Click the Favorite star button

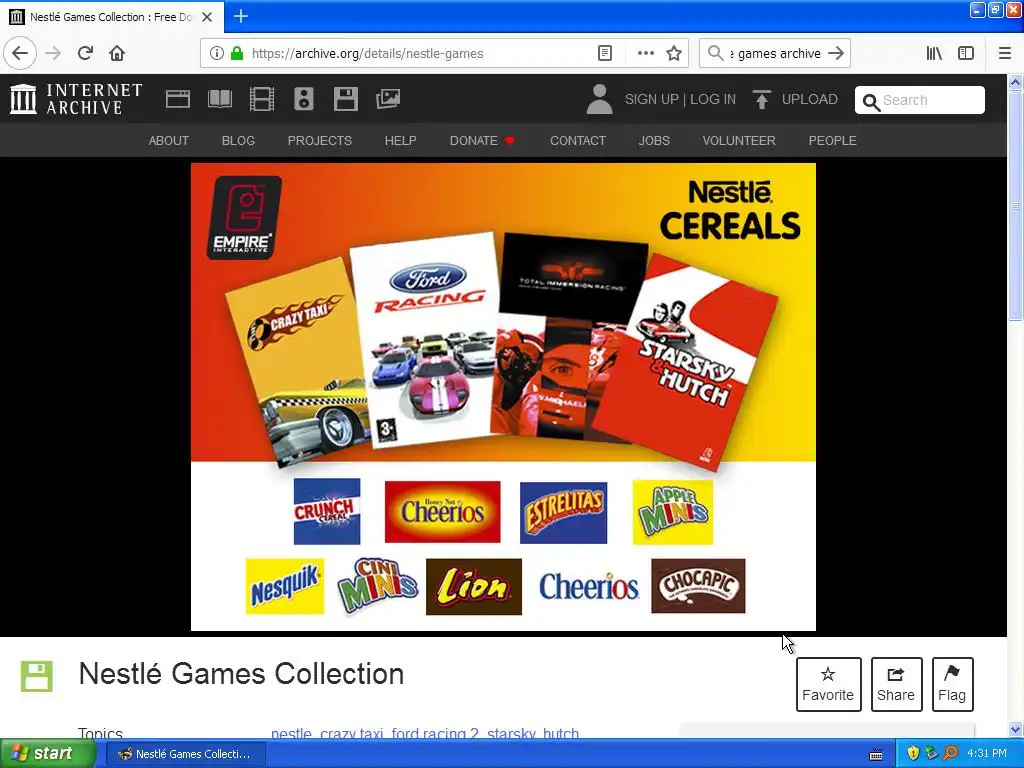[x=828, y=684]
